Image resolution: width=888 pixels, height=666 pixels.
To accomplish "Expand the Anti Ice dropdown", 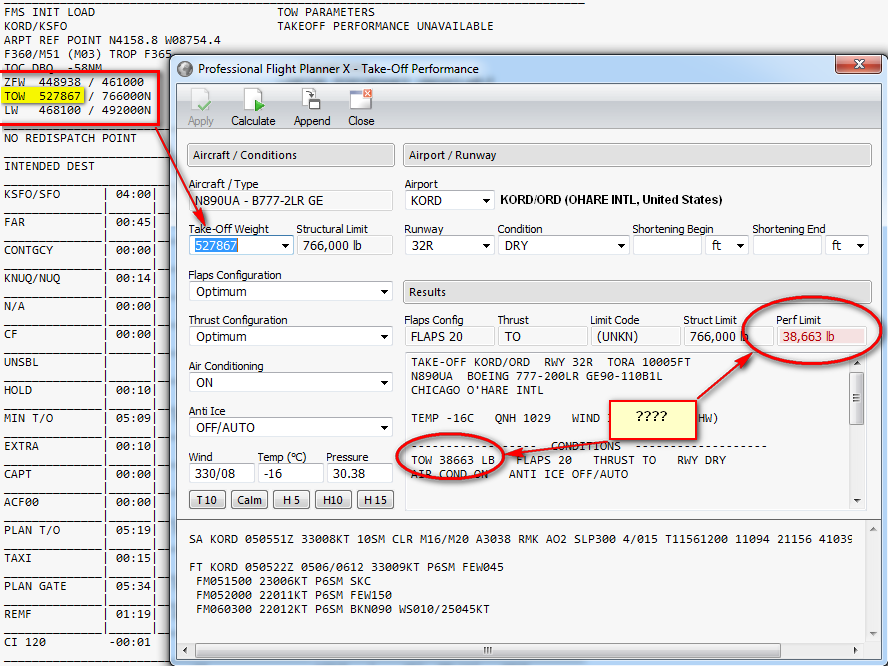I will 384,428.
